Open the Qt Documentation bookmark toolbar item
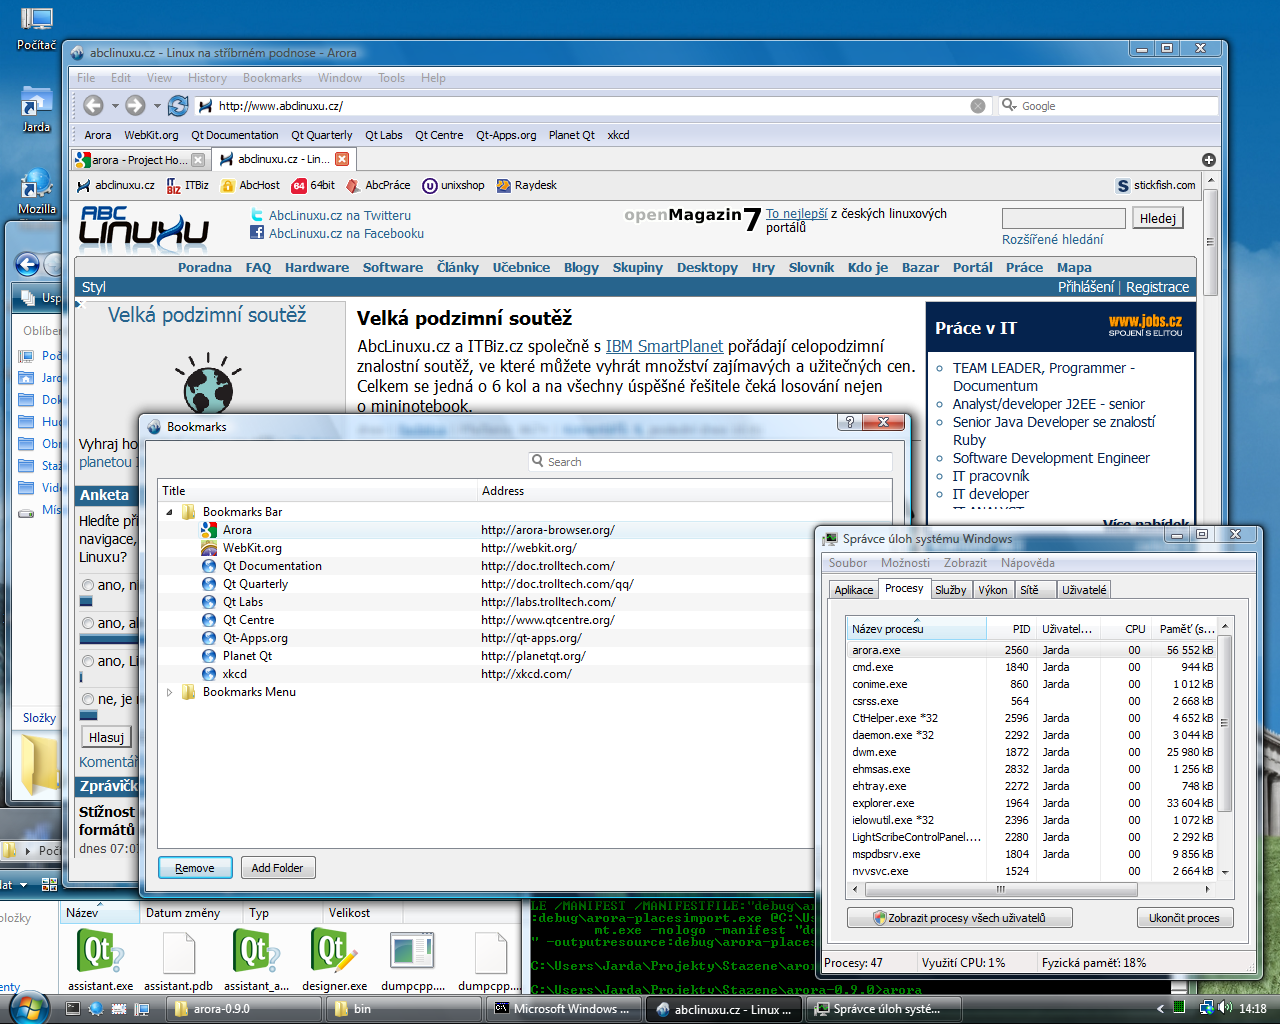This screenshot has height=1024, width=1280. 235,135
